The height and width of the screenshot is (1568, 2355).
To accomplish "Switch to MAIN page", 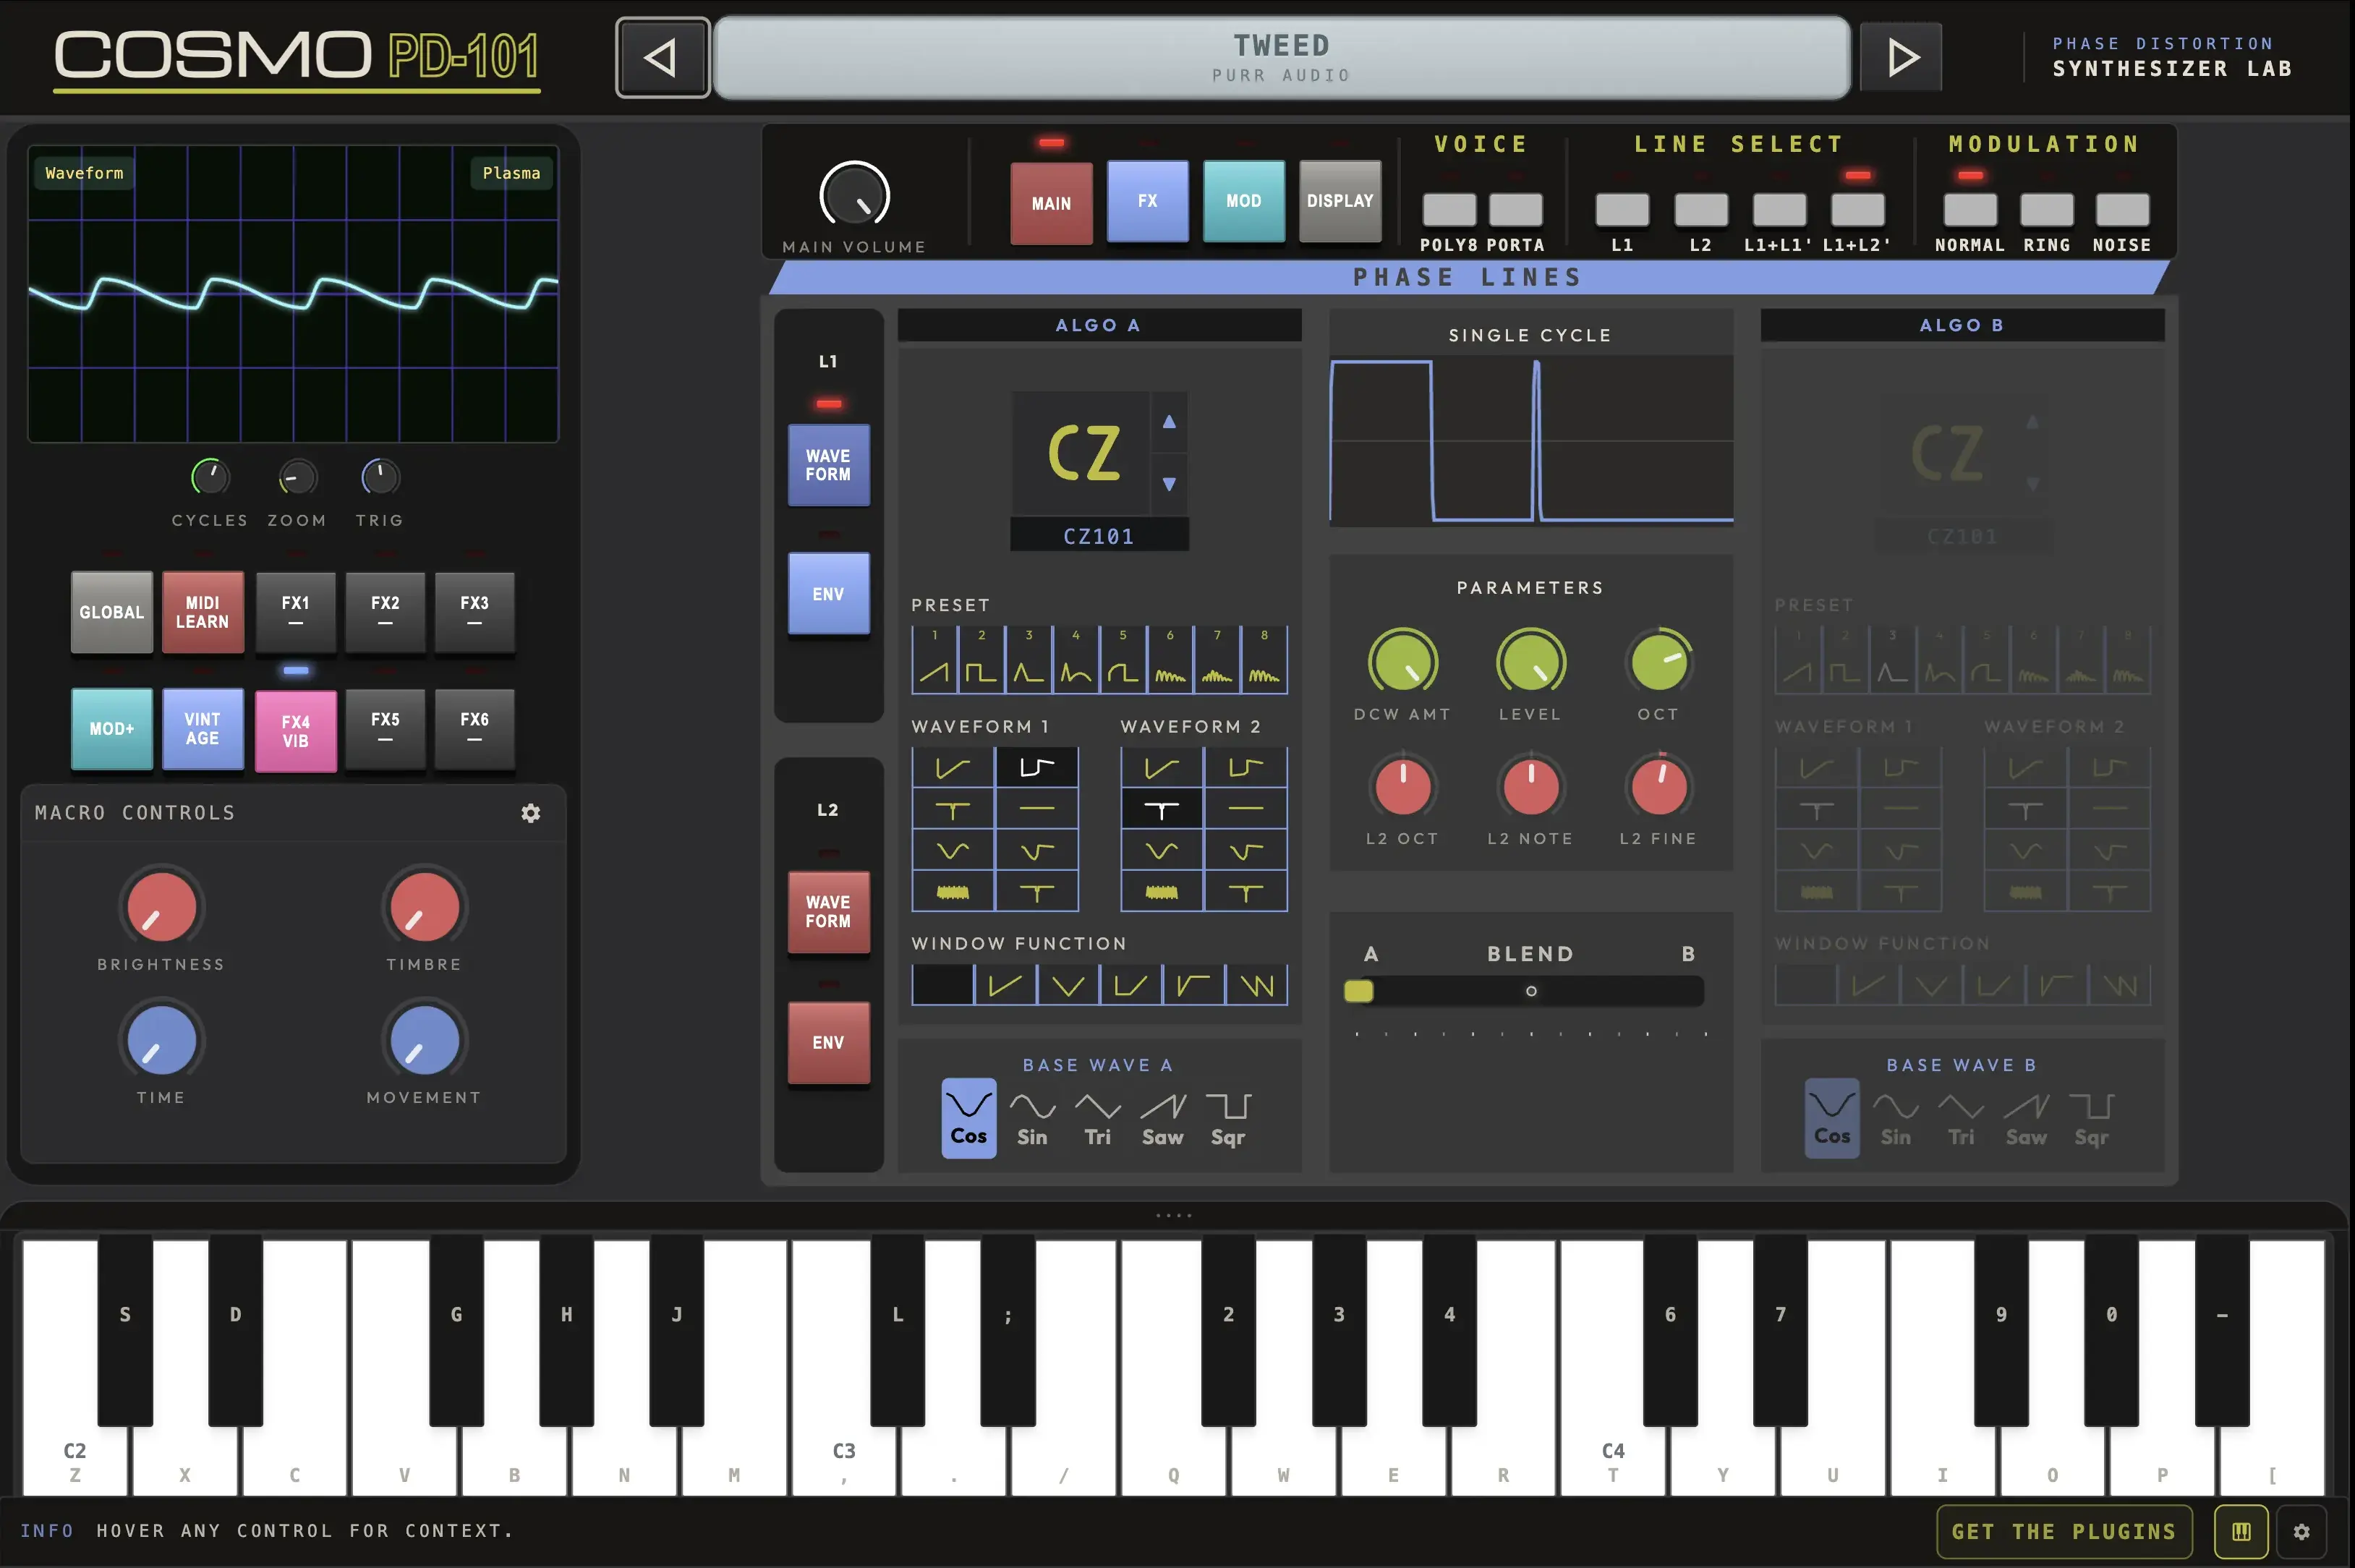I will click(1051, 203).
